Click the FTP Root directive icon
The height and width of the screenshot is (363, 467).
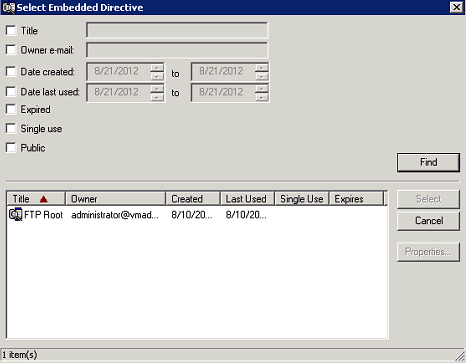click(15, 214)
